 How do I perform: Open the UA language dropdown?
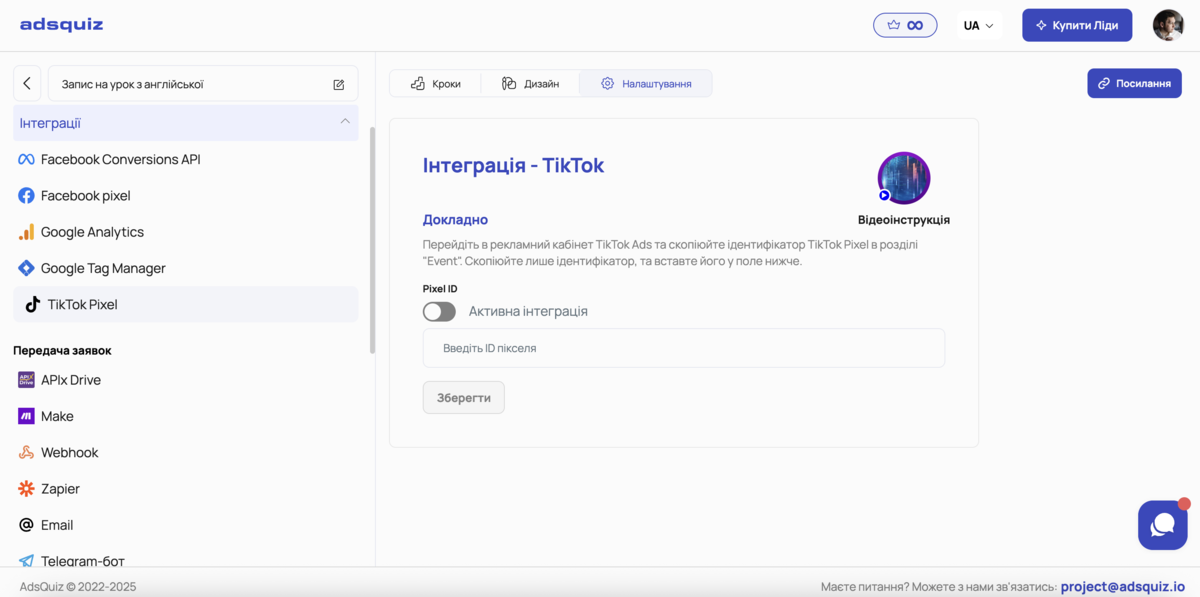coord(979,25)
